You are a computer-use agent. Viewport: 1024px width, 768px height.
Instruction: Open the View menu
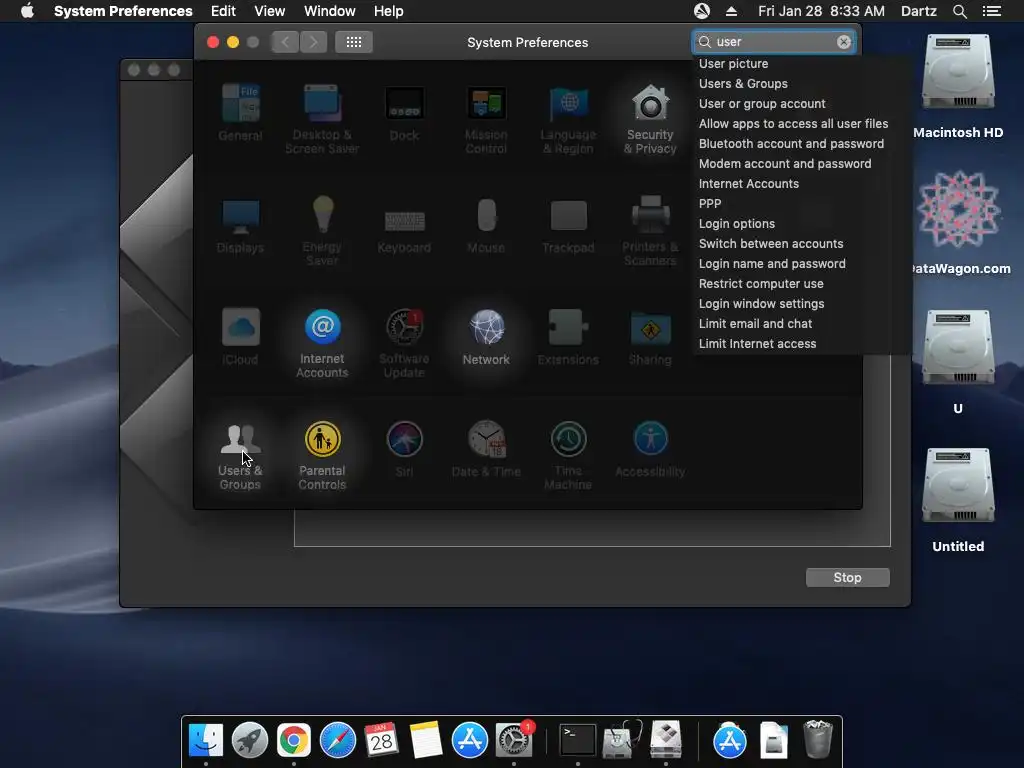[269, 11]
